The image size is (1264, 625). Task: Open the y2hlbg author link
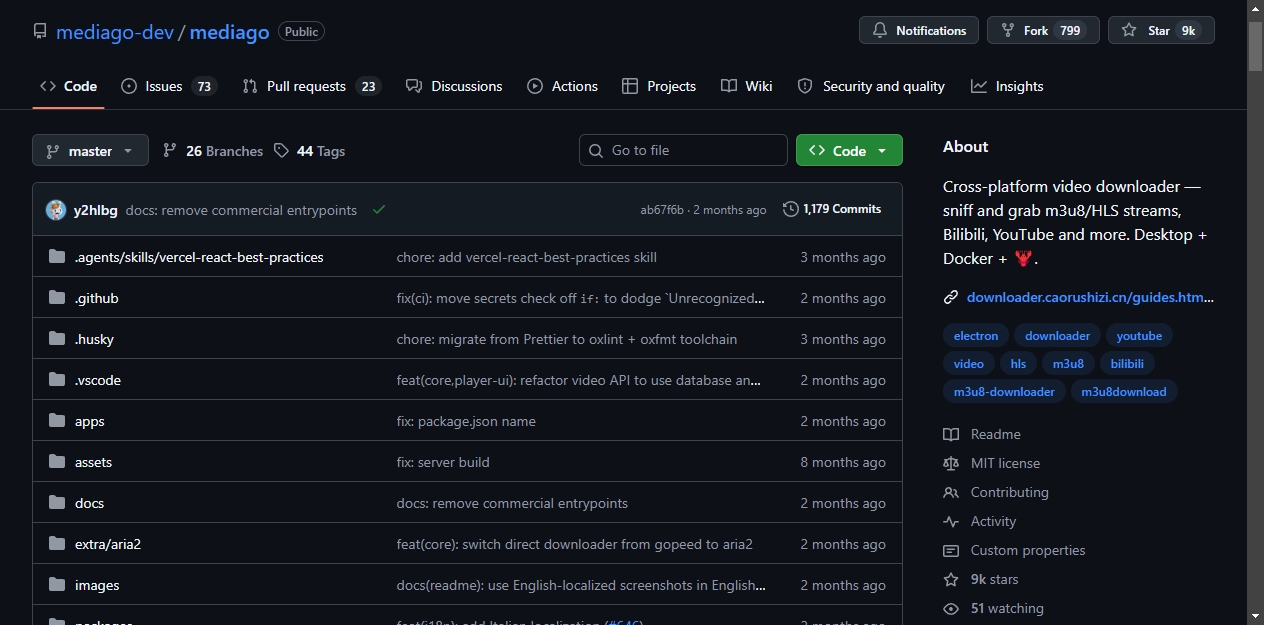pos(96,210)
